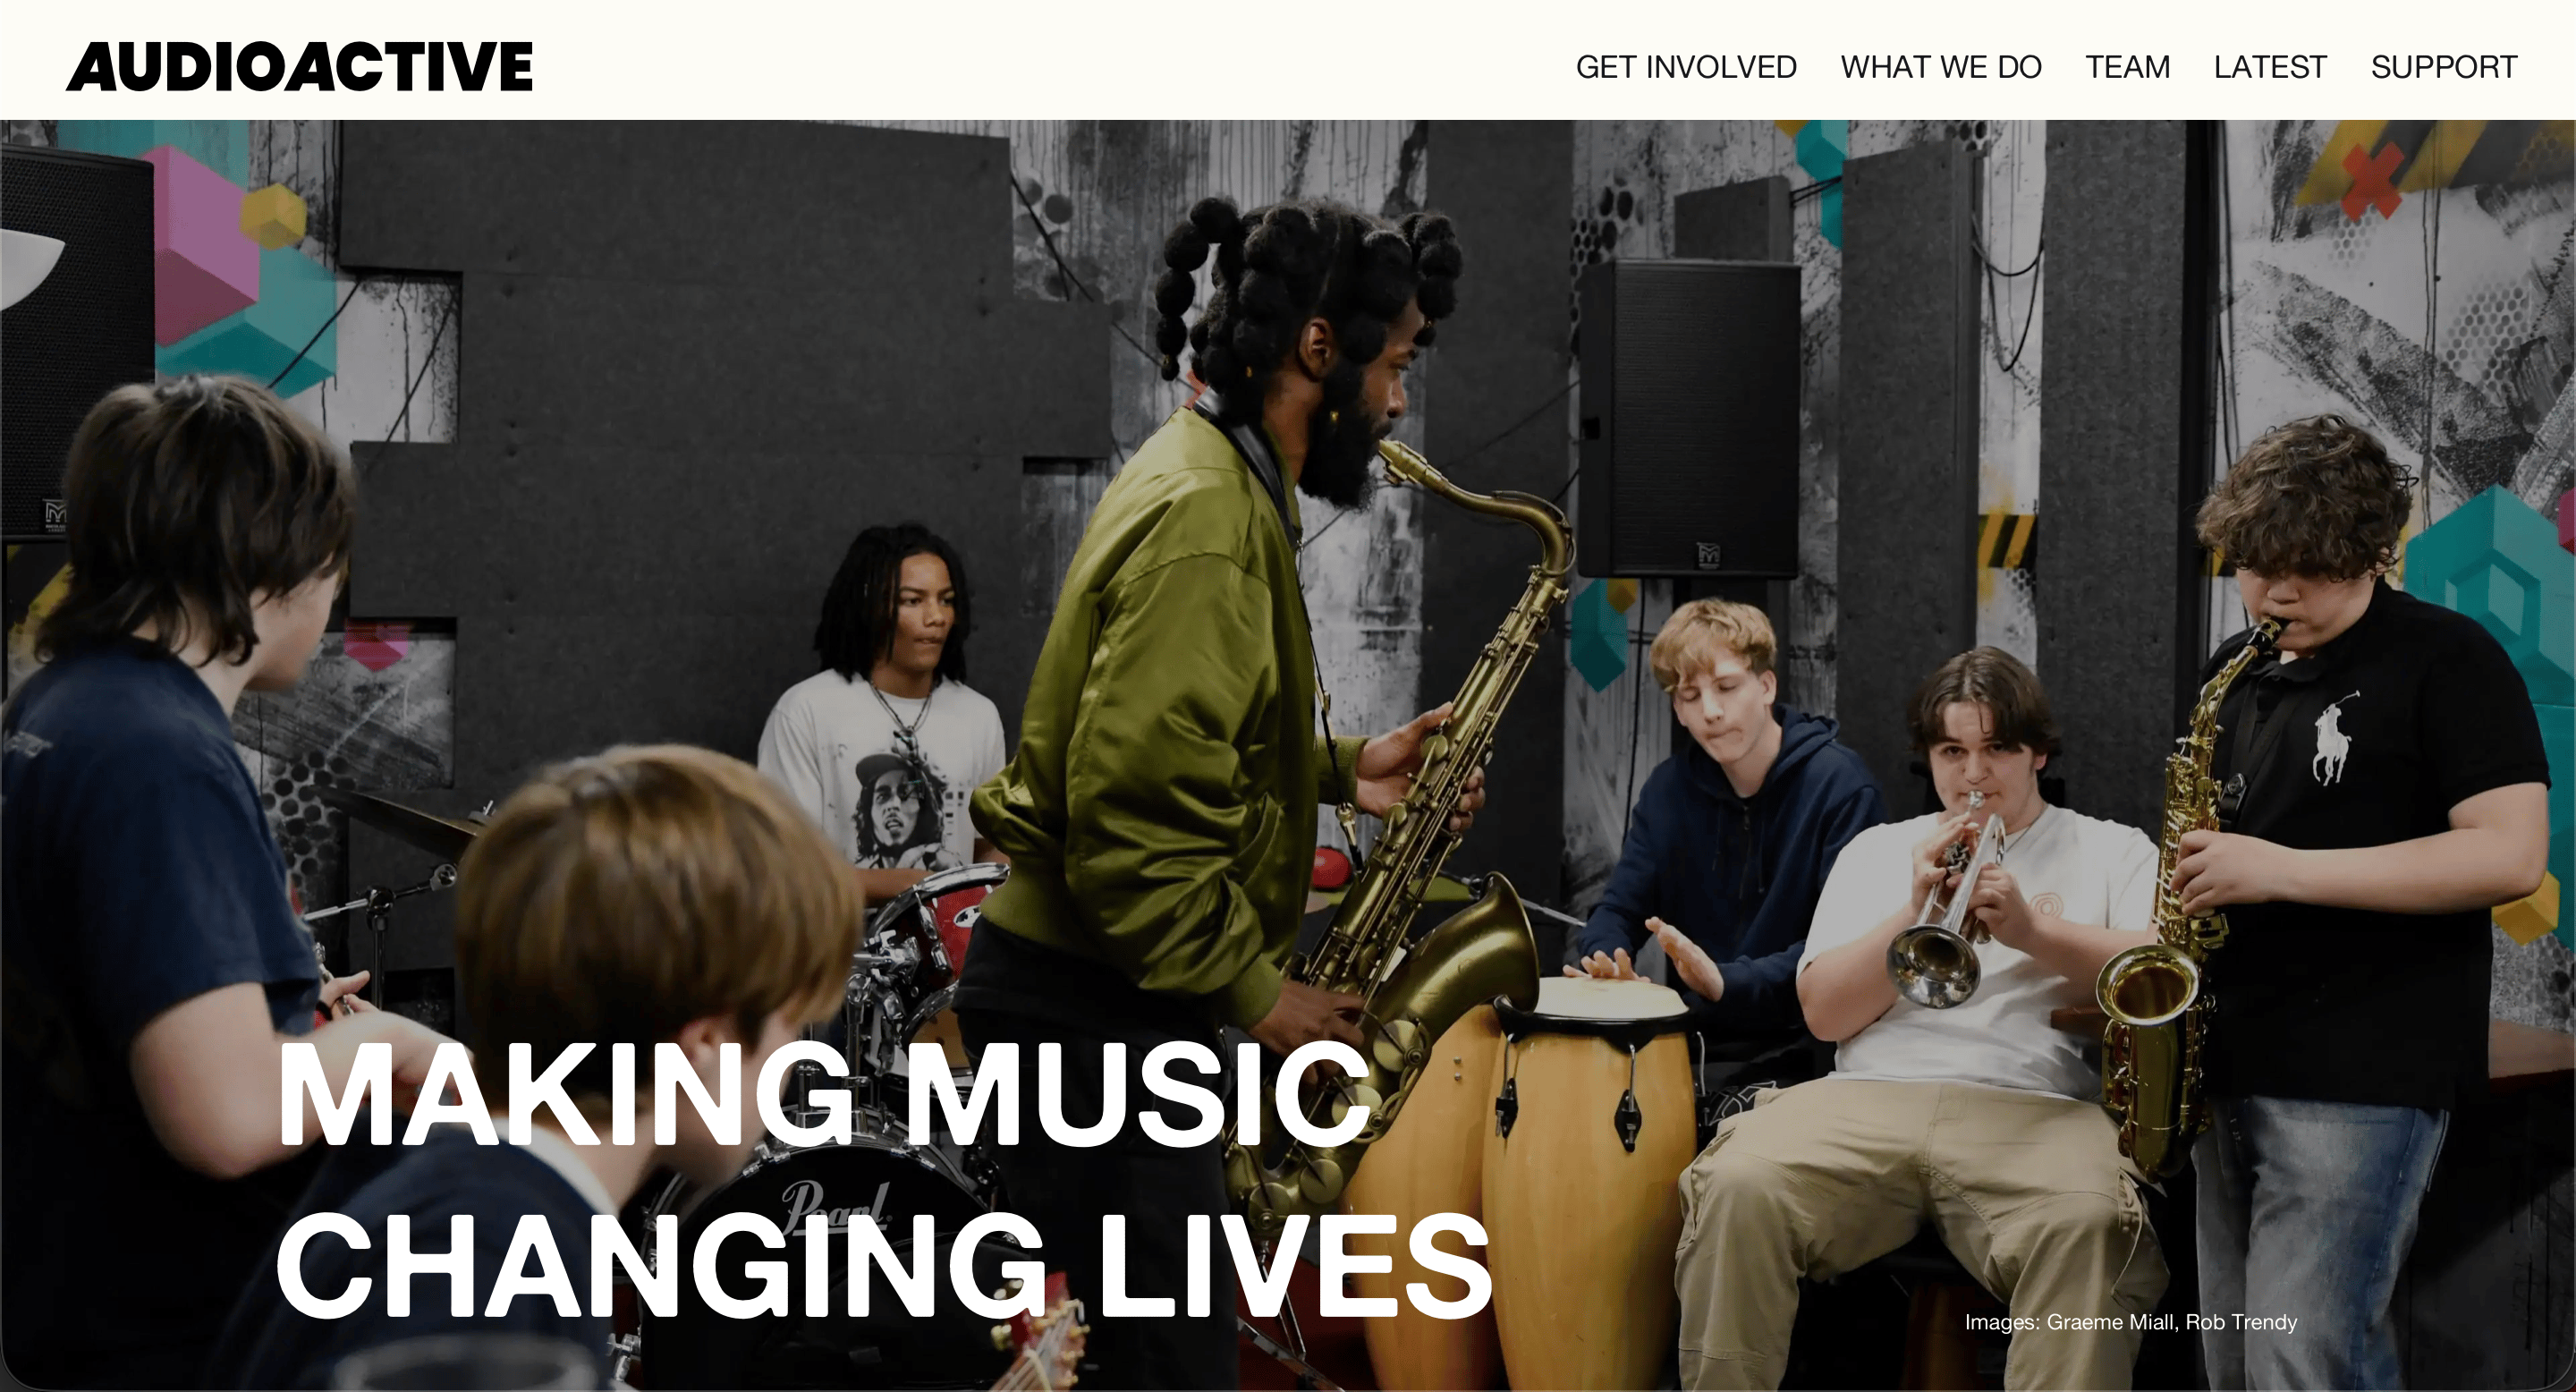Click the MAKING MUSIC headline text
This screenshot has height=1392, width=2576.
pyautogui.click(x=823, y=1095)
